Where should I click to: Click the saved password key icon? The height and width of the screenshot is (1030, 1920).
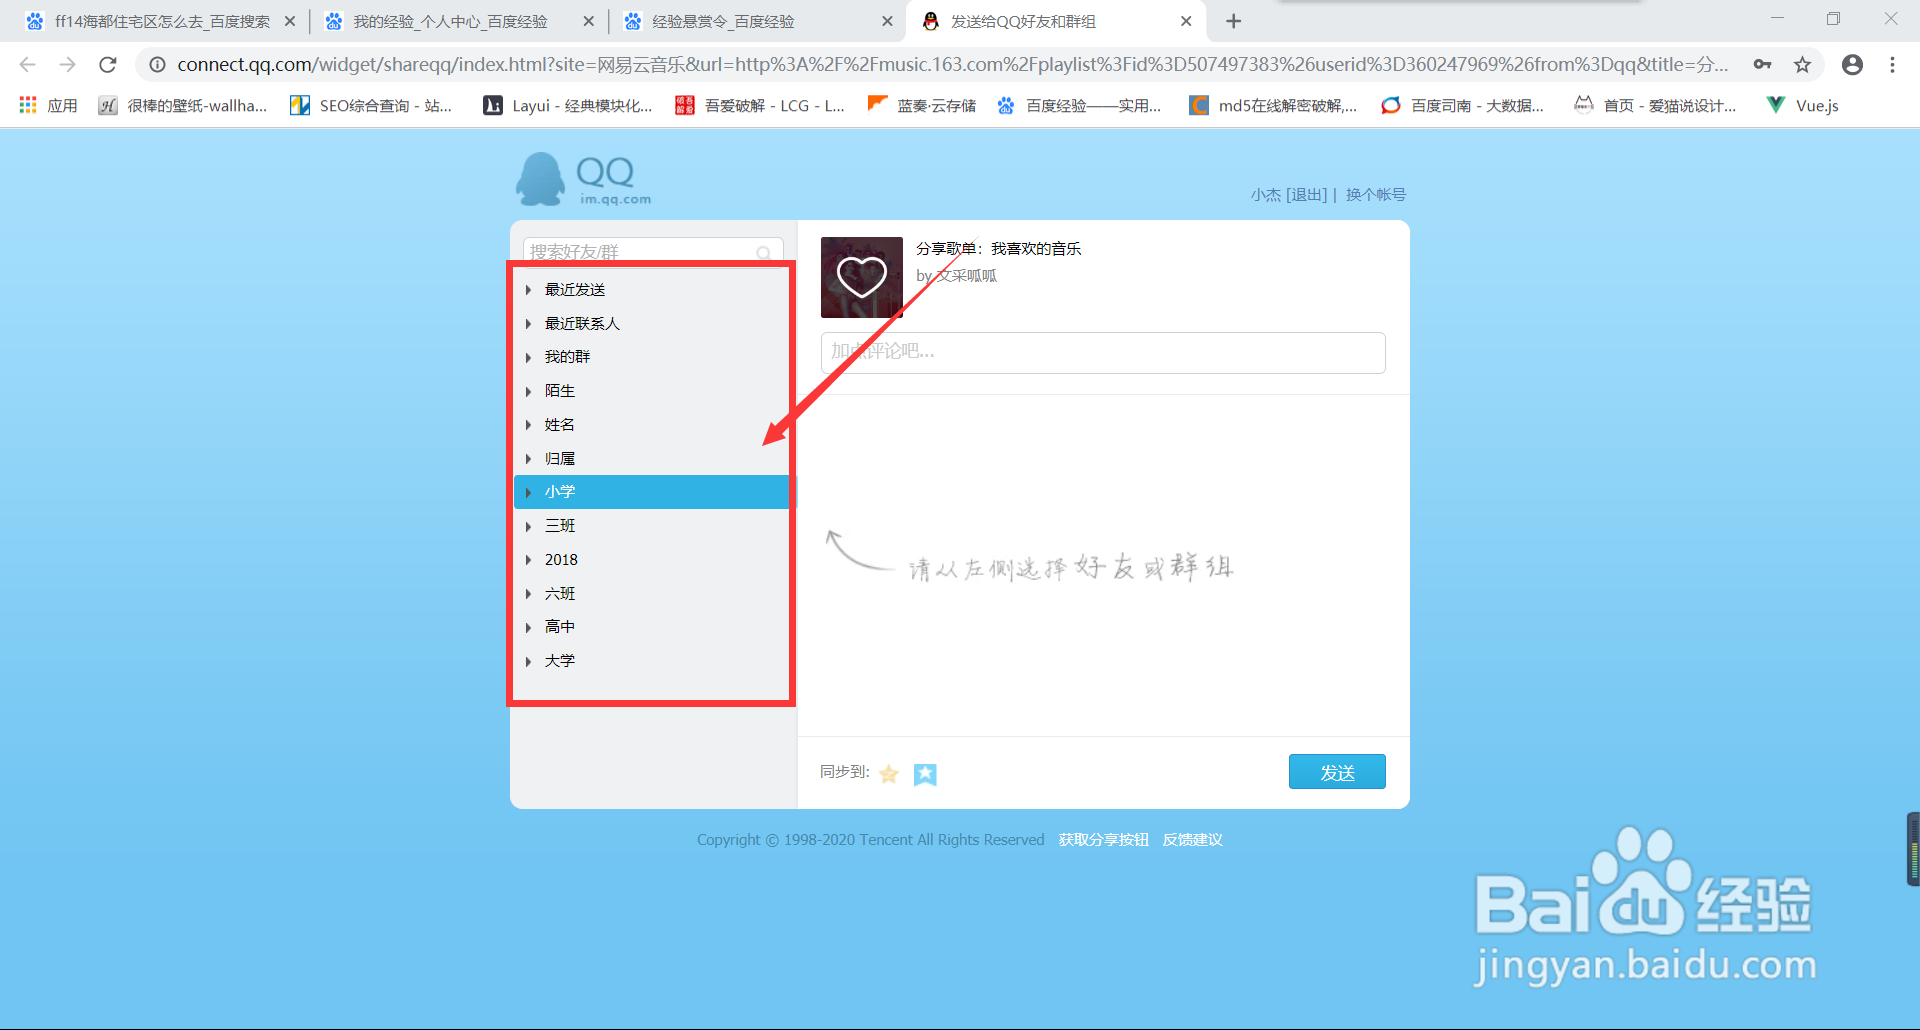coord(1762,65)
